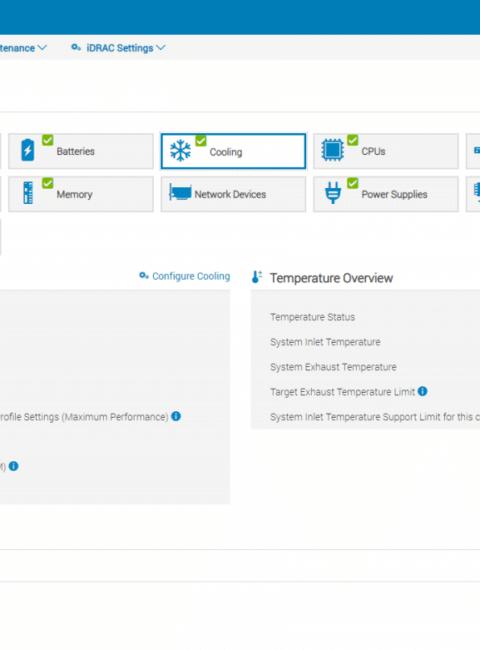
Task: Click the gear icon beside iDRAC Settings
Action: [76, 48]
